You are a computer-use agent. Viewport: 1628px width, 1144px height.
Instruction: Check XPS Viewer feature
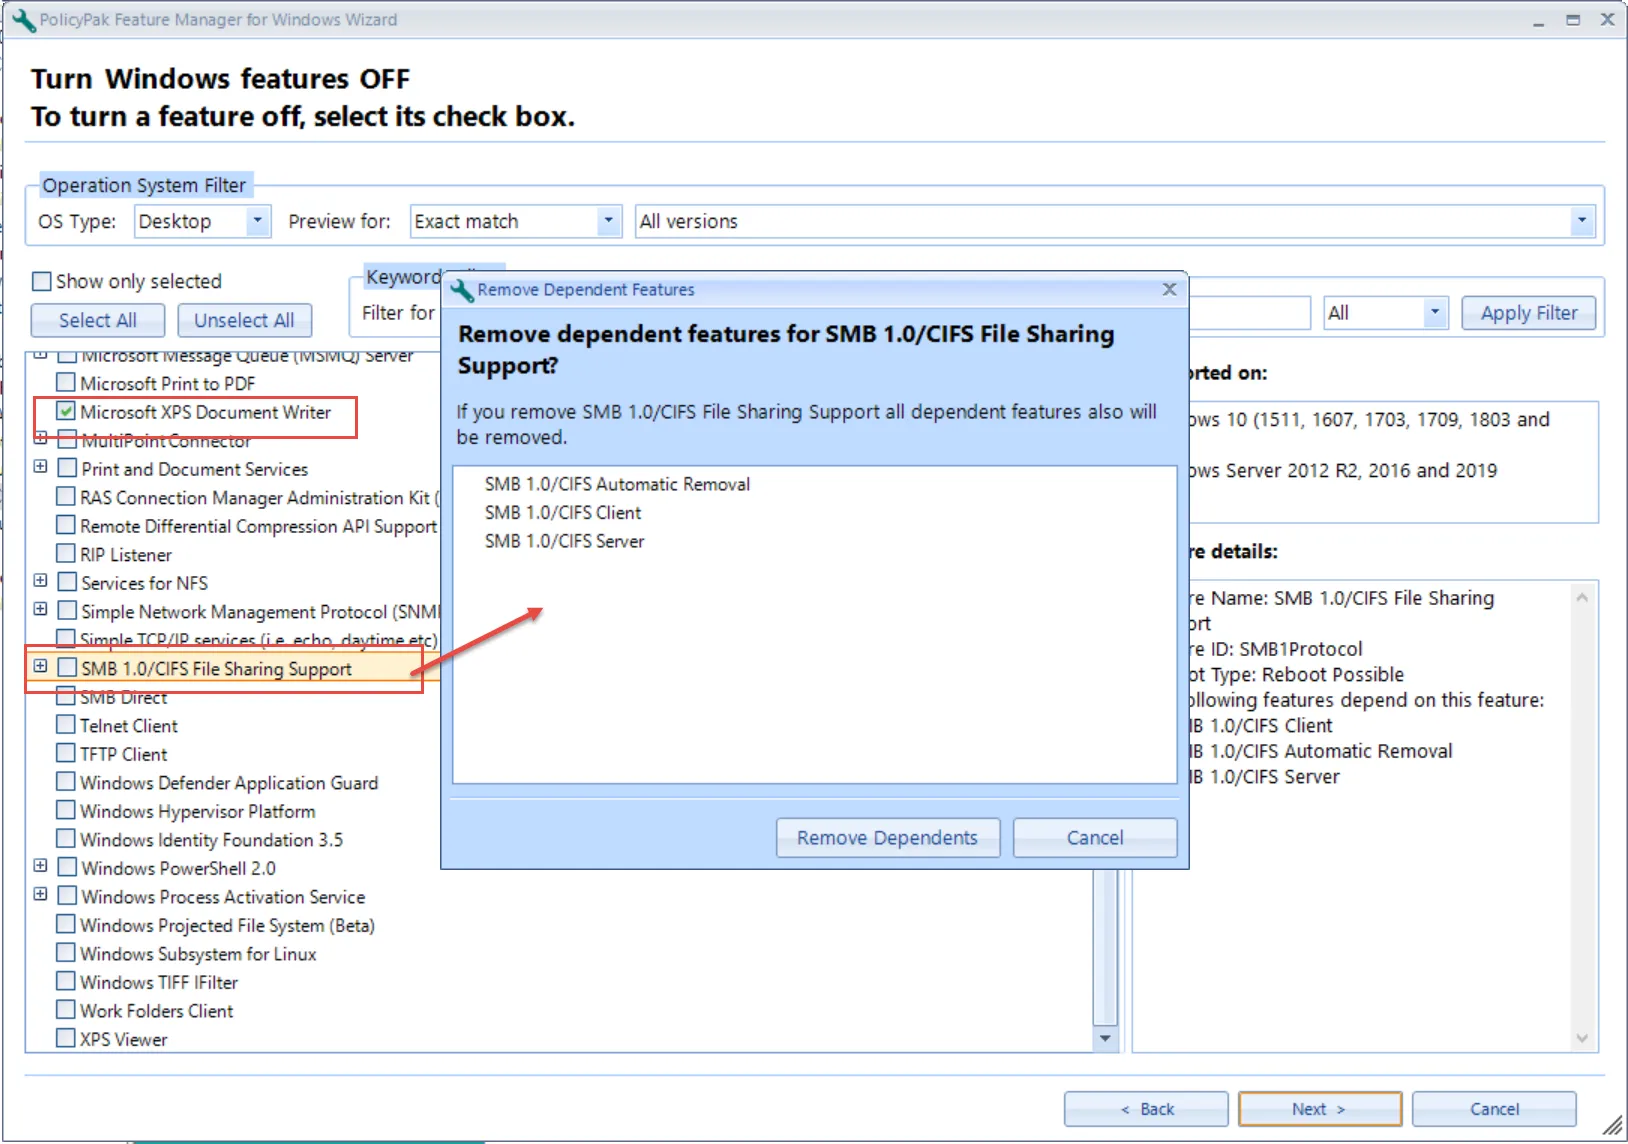point(66,1037)
